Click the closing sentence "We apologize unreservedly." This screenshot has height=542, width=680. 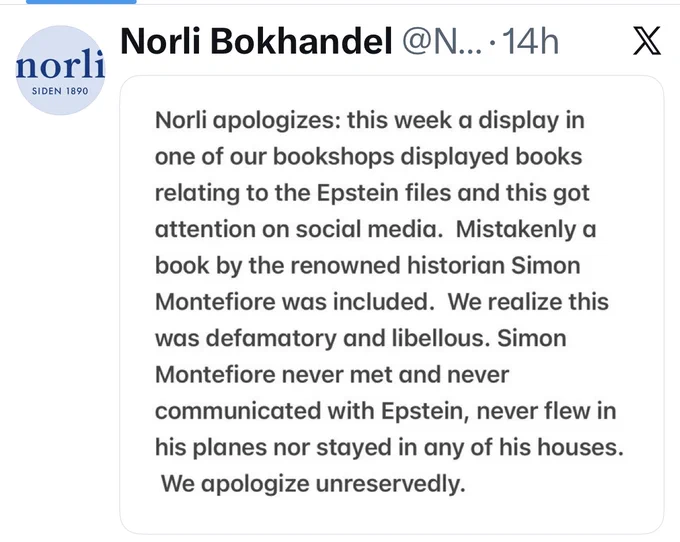click(313, 484)
